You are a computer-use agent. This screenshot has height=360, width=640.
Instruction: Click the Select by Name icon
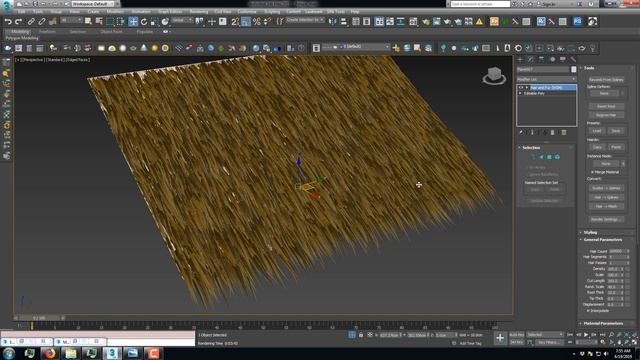(x=99, y=22)
